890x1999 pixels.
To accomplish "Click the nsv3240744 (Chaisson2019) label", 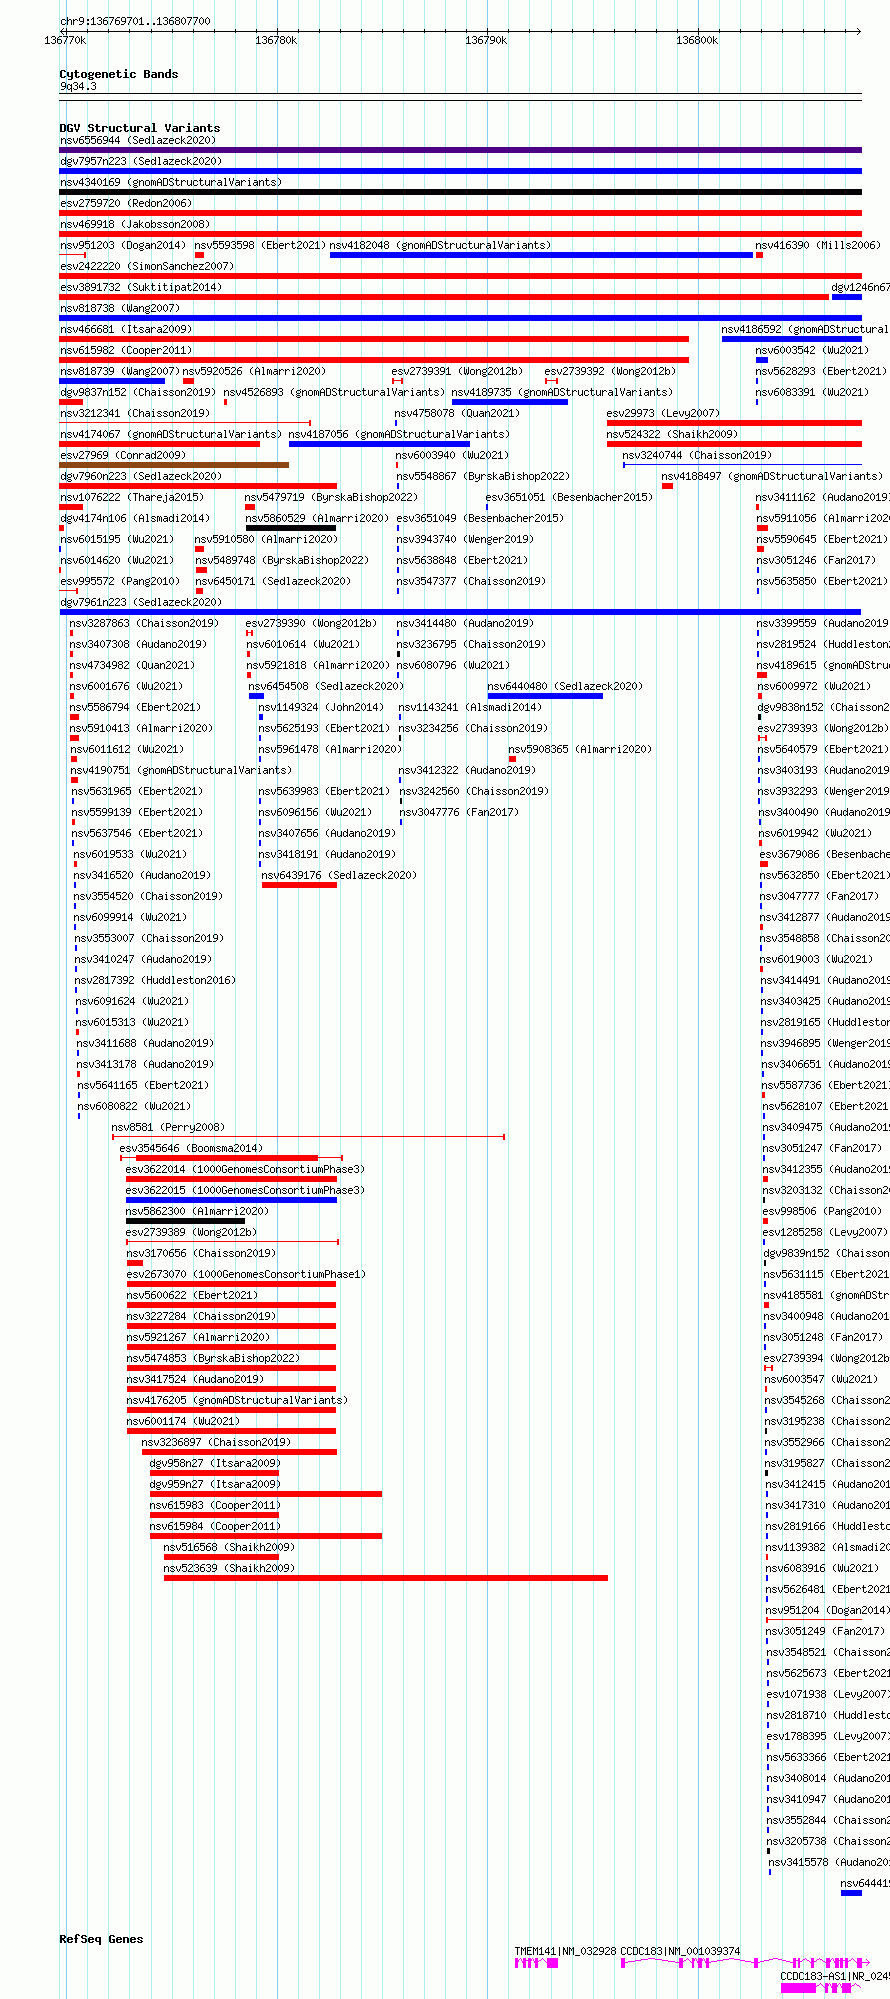I will tap(697, 455).
